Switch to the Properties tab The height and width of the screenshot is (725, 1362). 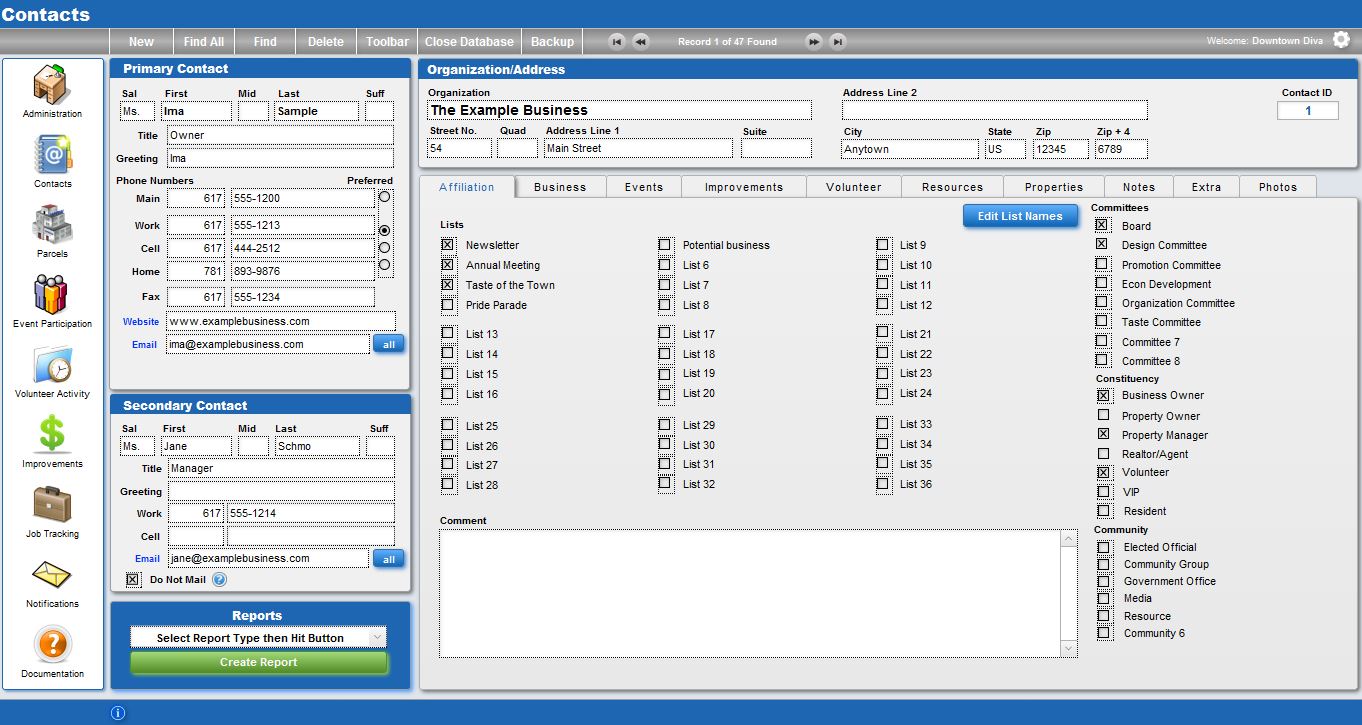[x=1053, y=187]
